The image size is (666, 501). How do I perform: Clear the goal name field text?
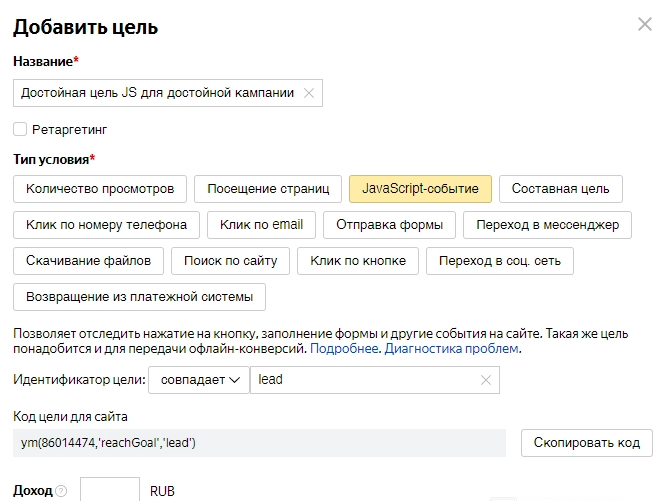pos(309,93)
